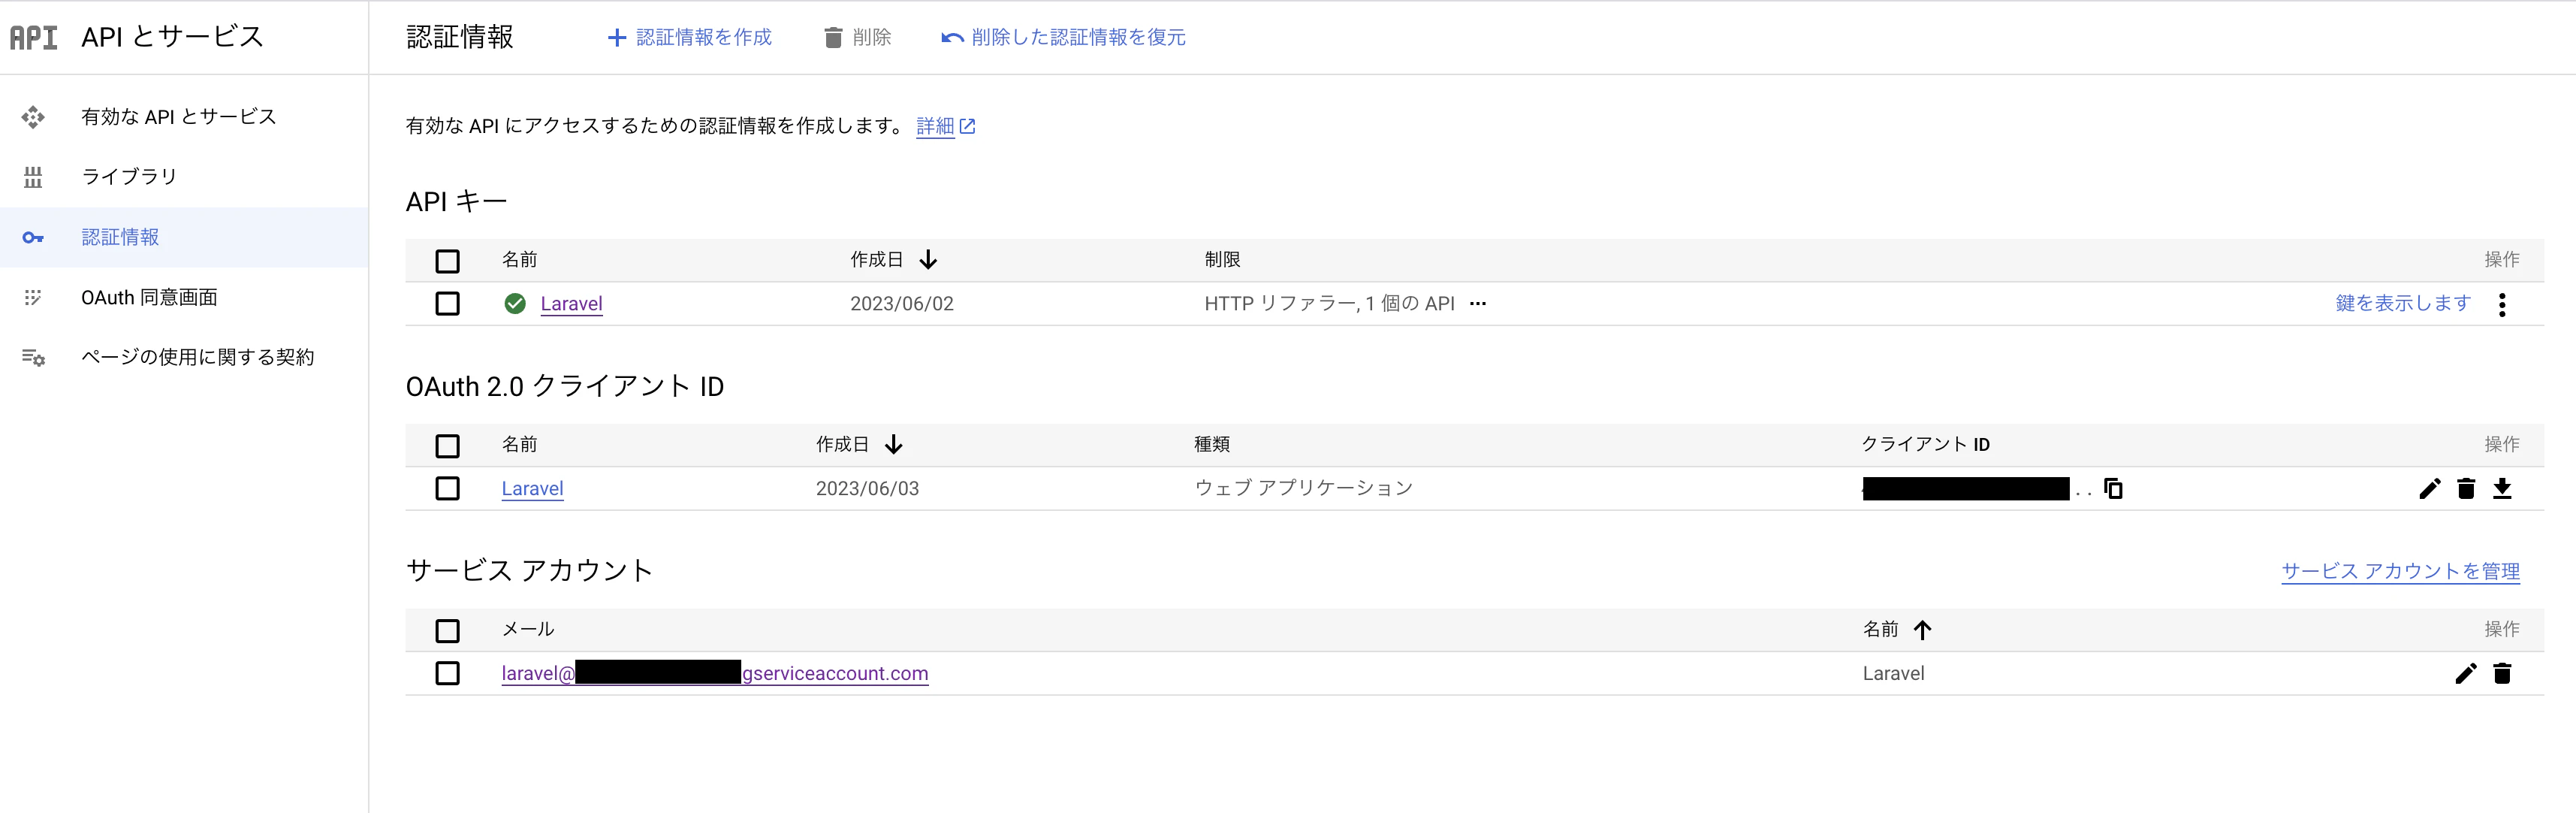Select 認証情報 in the sidebar
The height and width of the screenshot is (813, 2576).
(x=184, y=237)
